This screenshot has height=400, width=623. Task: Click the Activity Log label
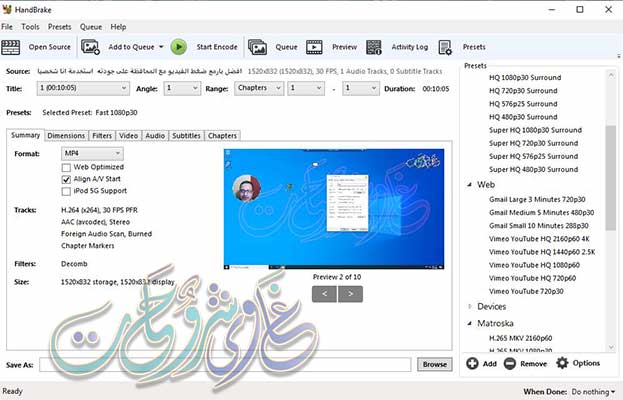pos(410,47)
